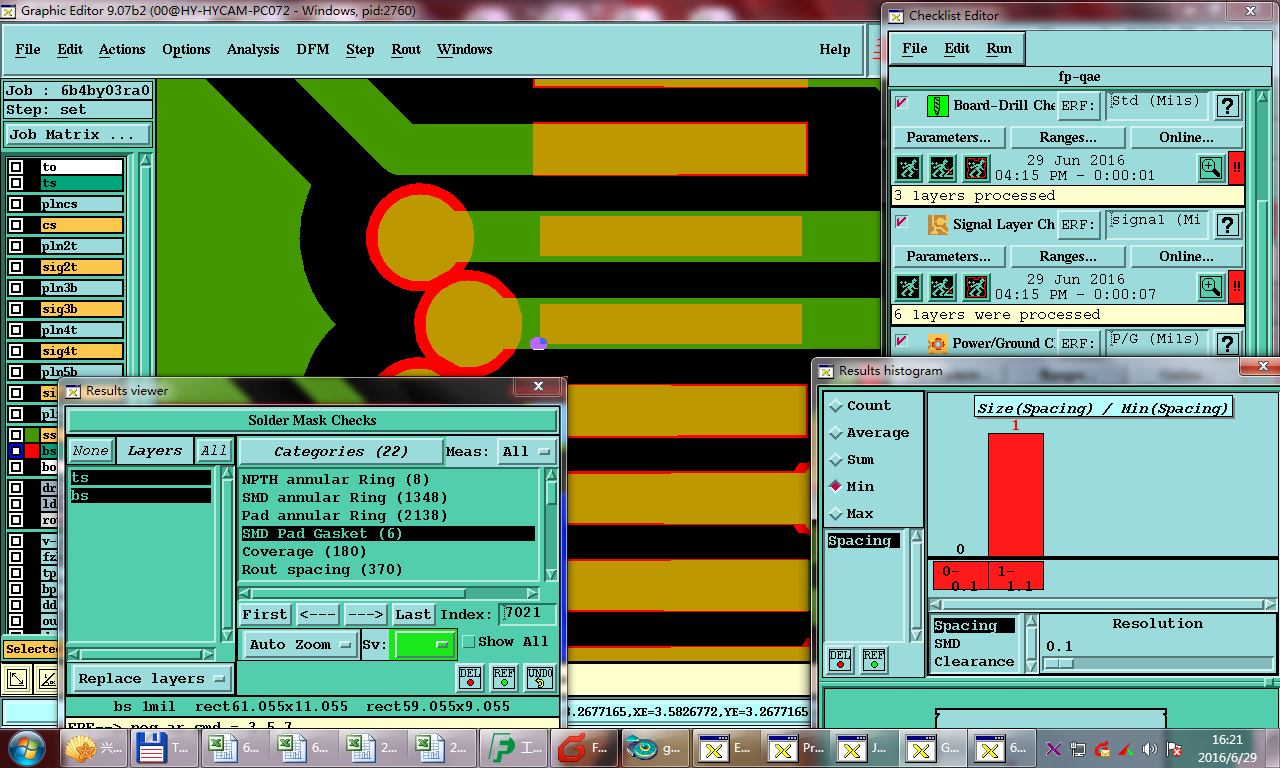Open Board-Drill results magnifier icon
1280x768 pixels.
click(1210, 168)
